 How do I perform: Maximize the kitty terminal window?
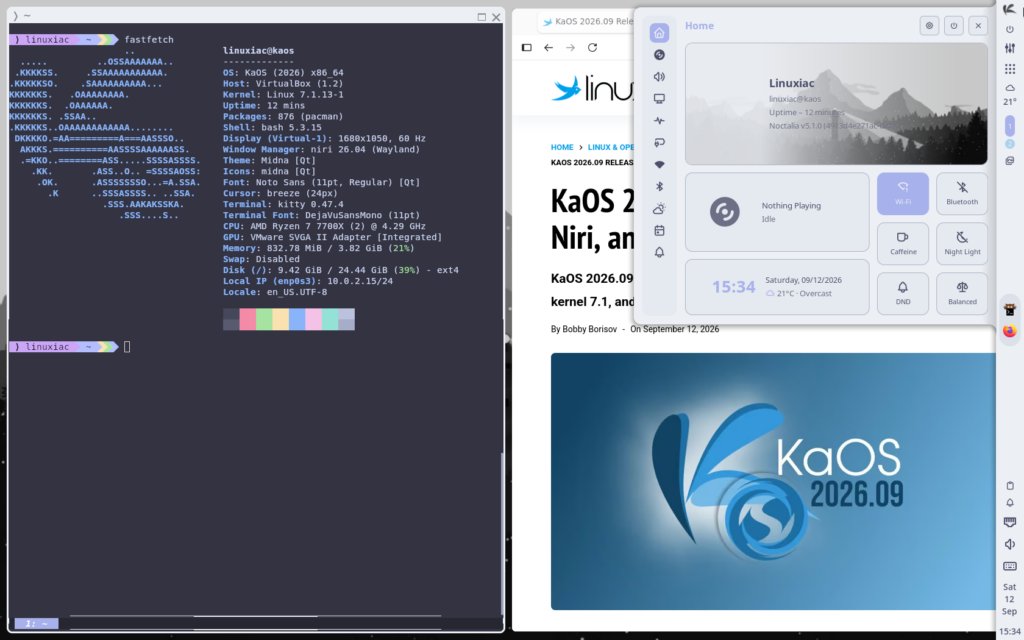pyautogui.click(x=481, y=17)
